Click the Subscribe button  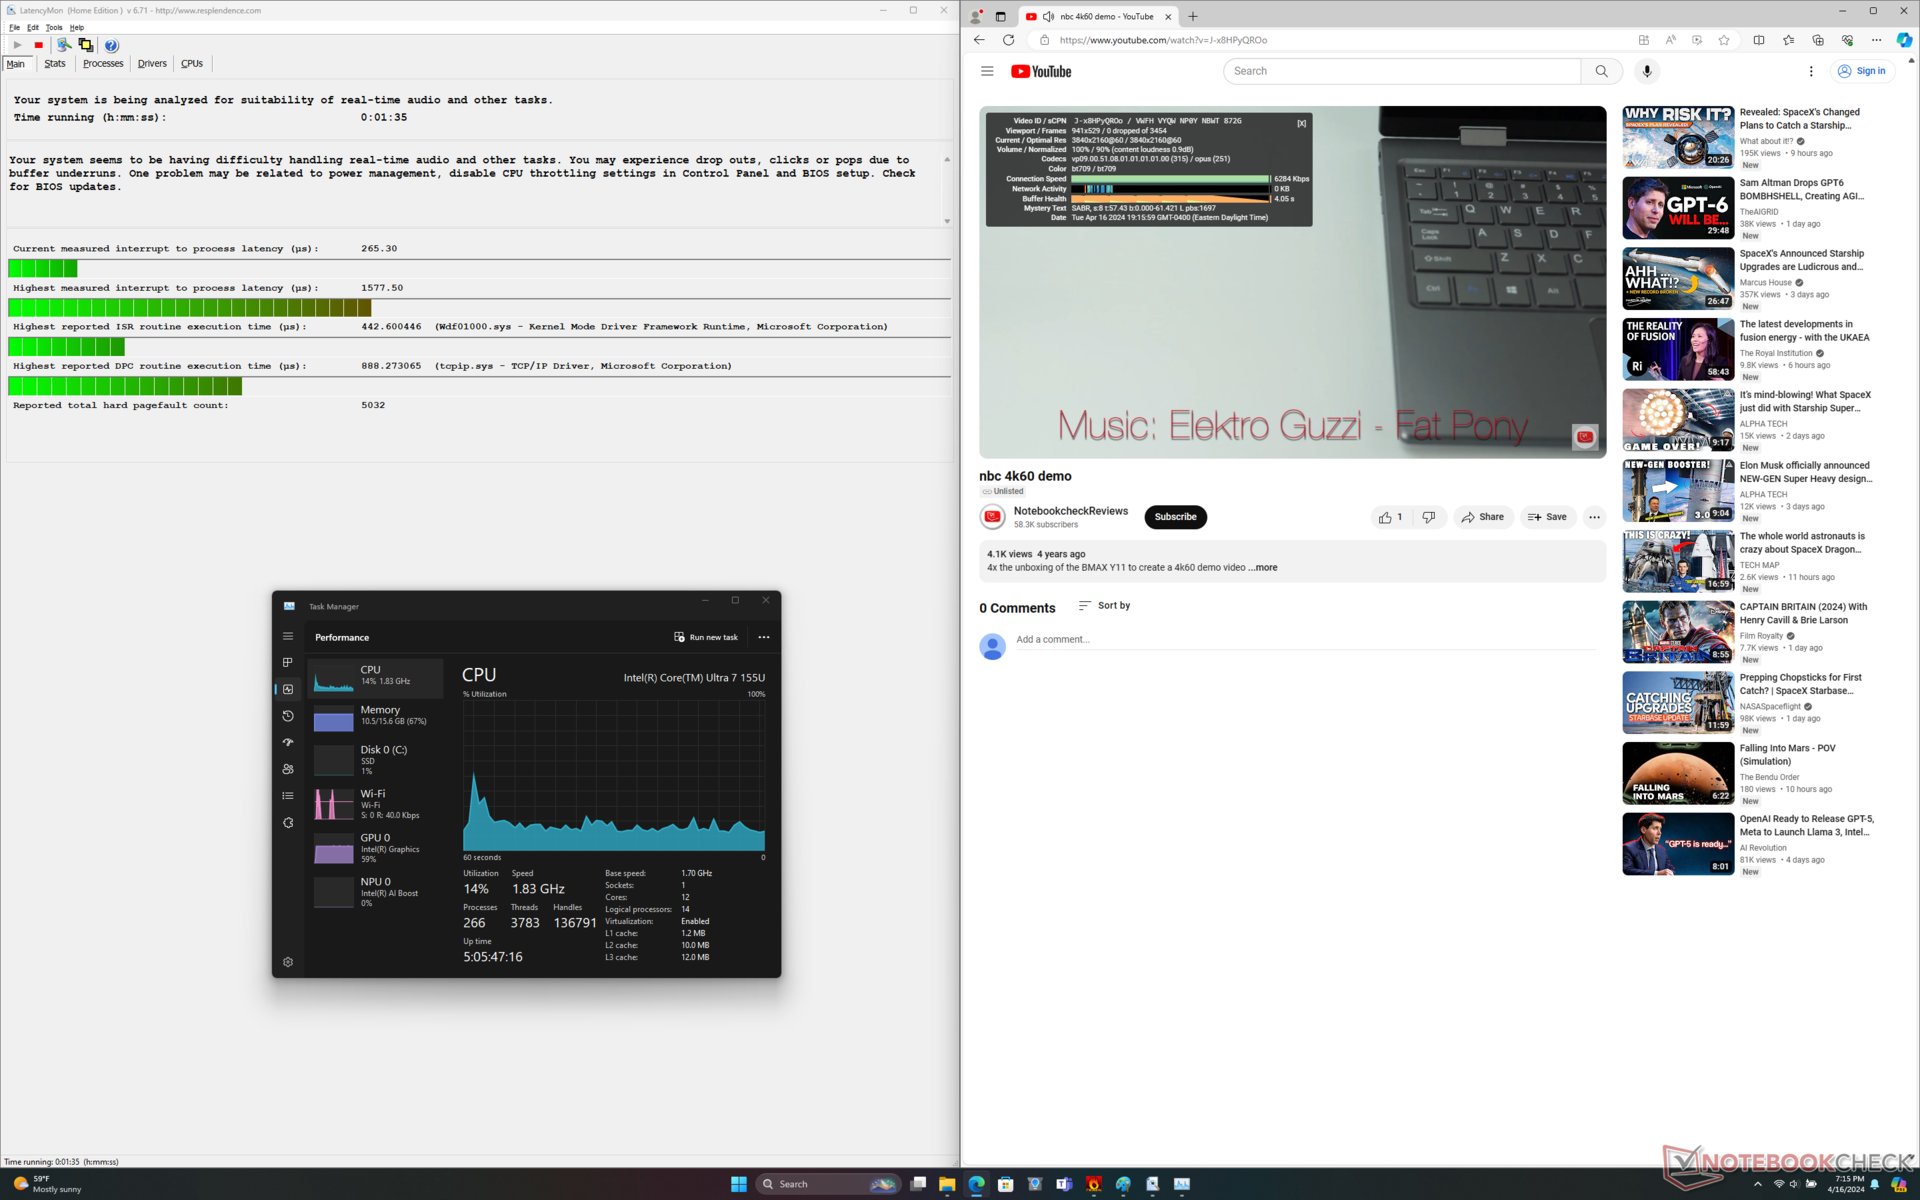[1175, 517]
